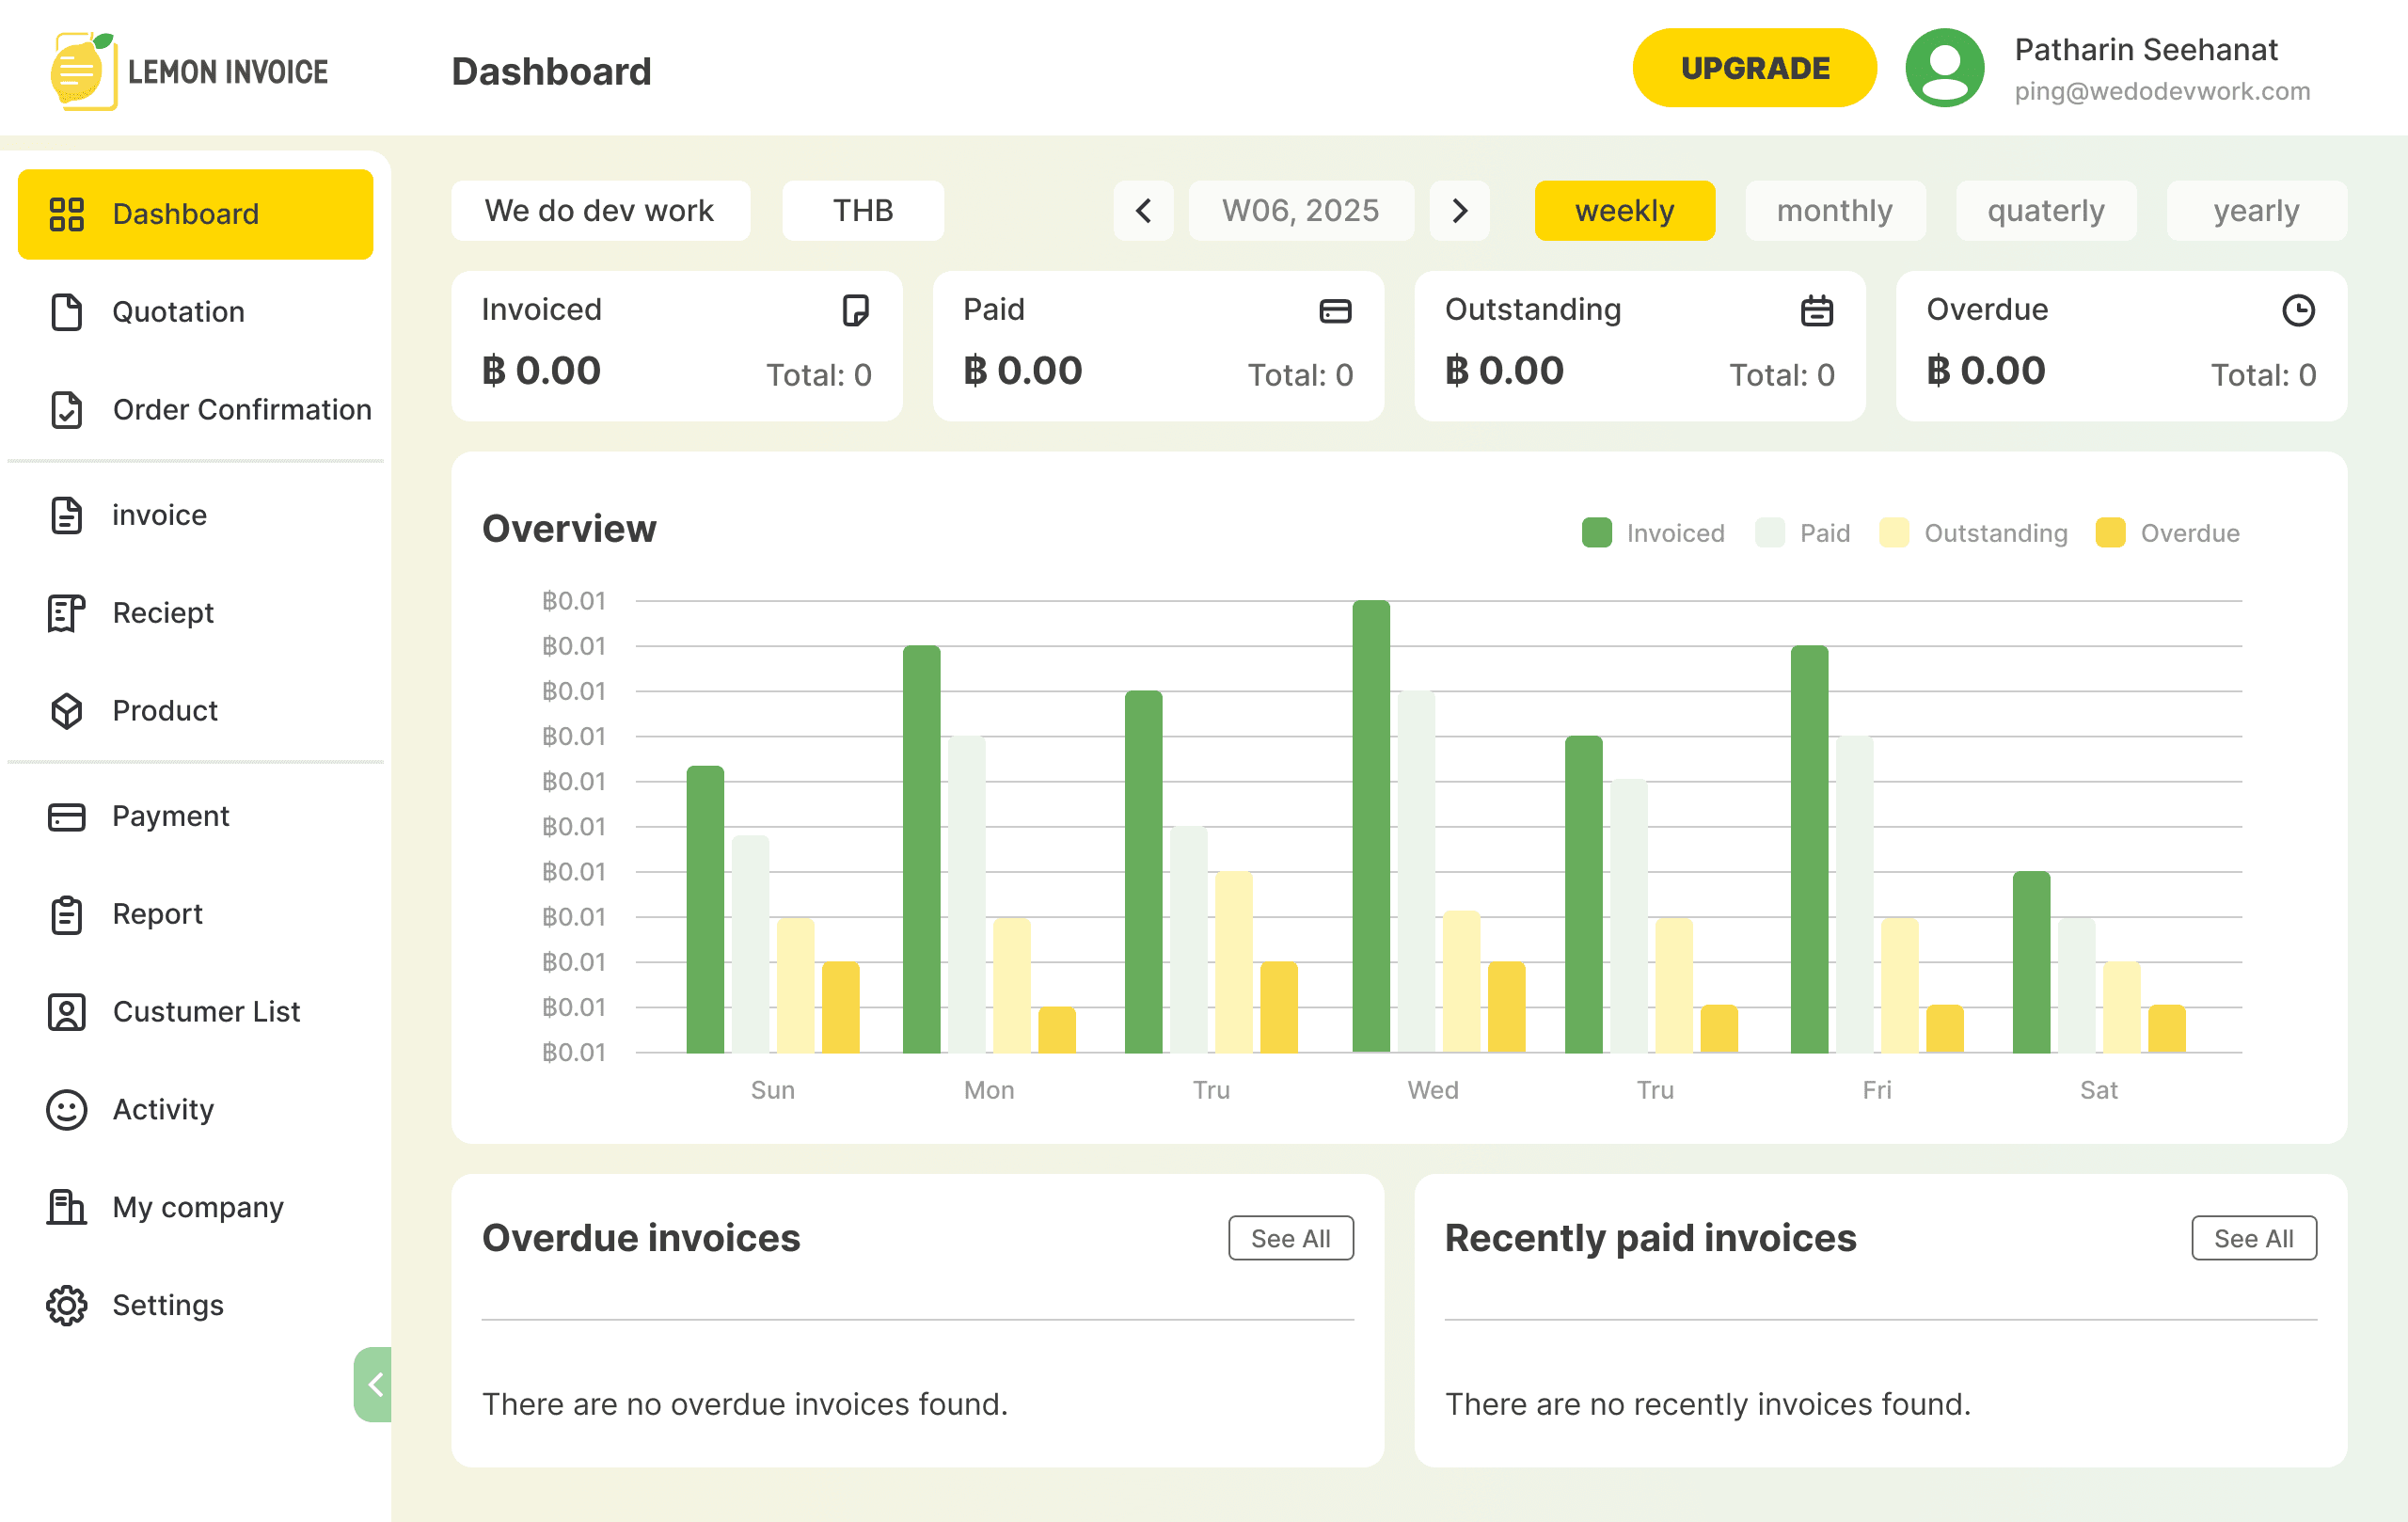This screenshot has height=1522, width=2408.
Task: Collapse the sidebar with green arrow tab
Action: click(x=373, y=1385)
